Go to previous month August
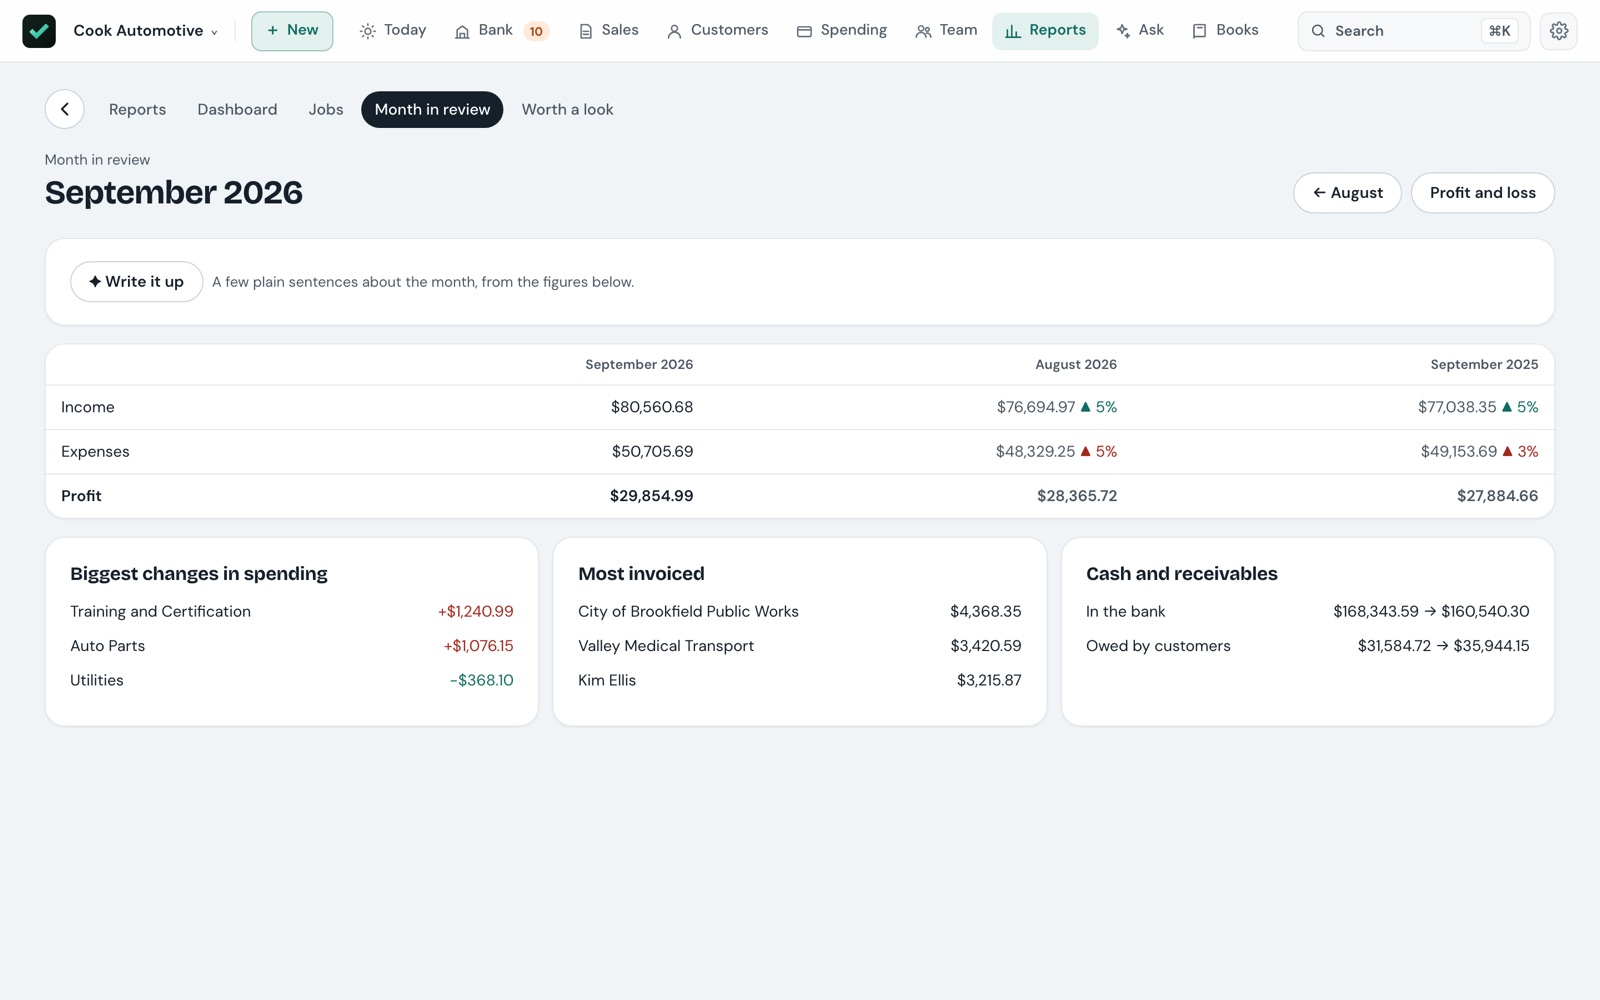 pos(1347,193)
